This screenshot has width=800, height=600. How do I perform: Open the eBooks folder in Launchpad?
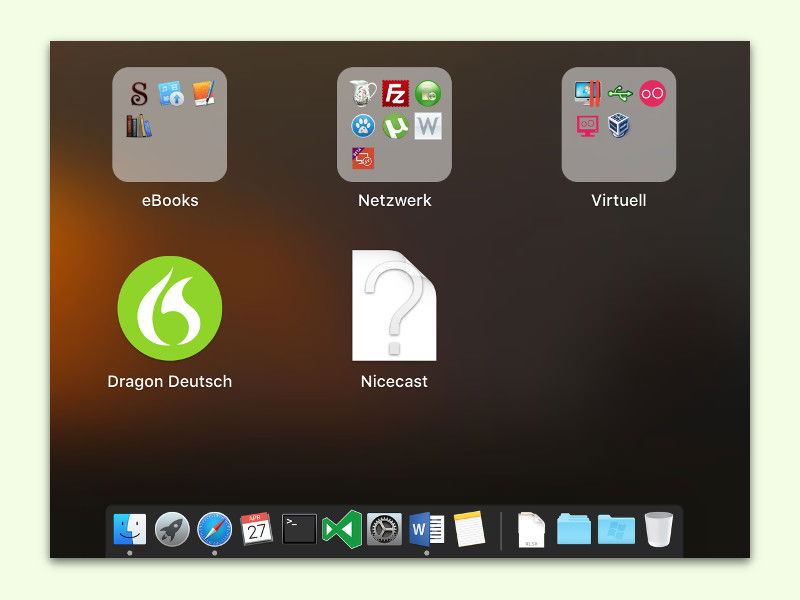coord(169,124)
